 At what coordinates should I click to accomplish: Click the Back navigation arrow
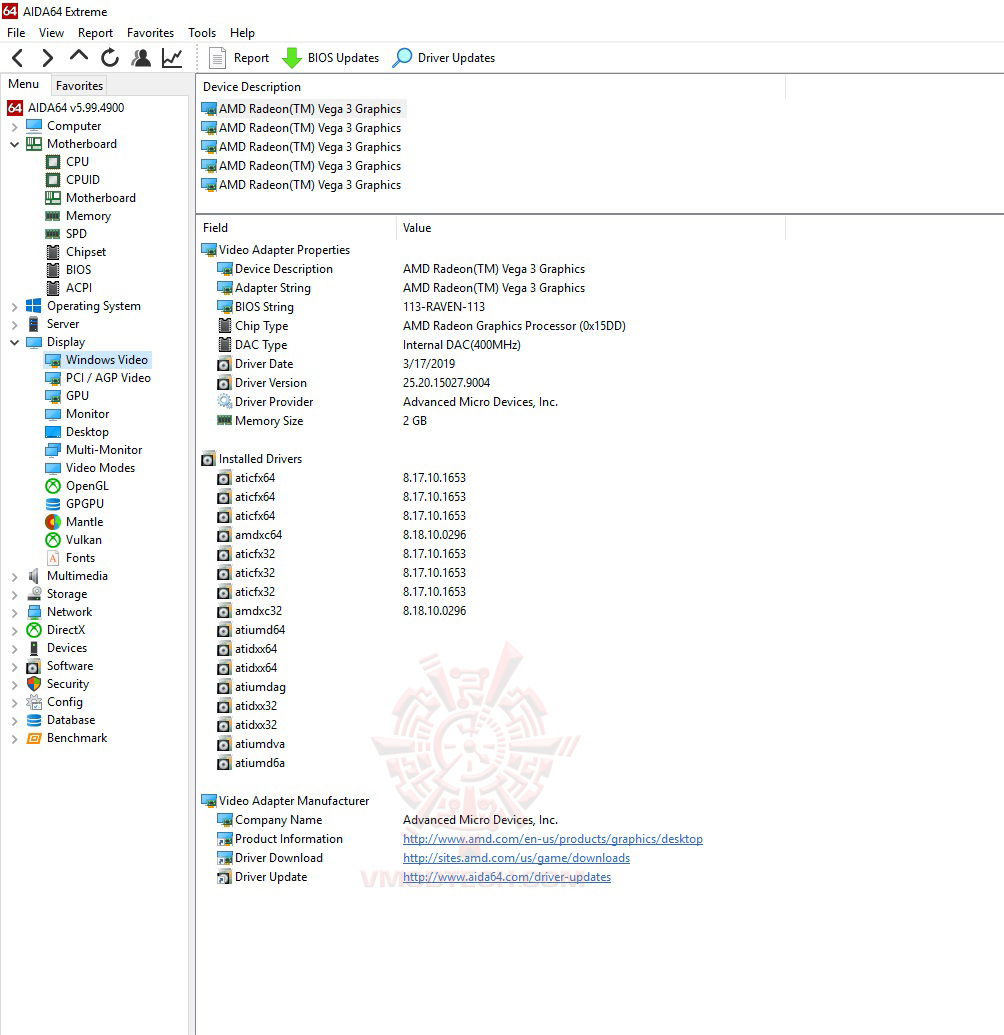[18, 58]
